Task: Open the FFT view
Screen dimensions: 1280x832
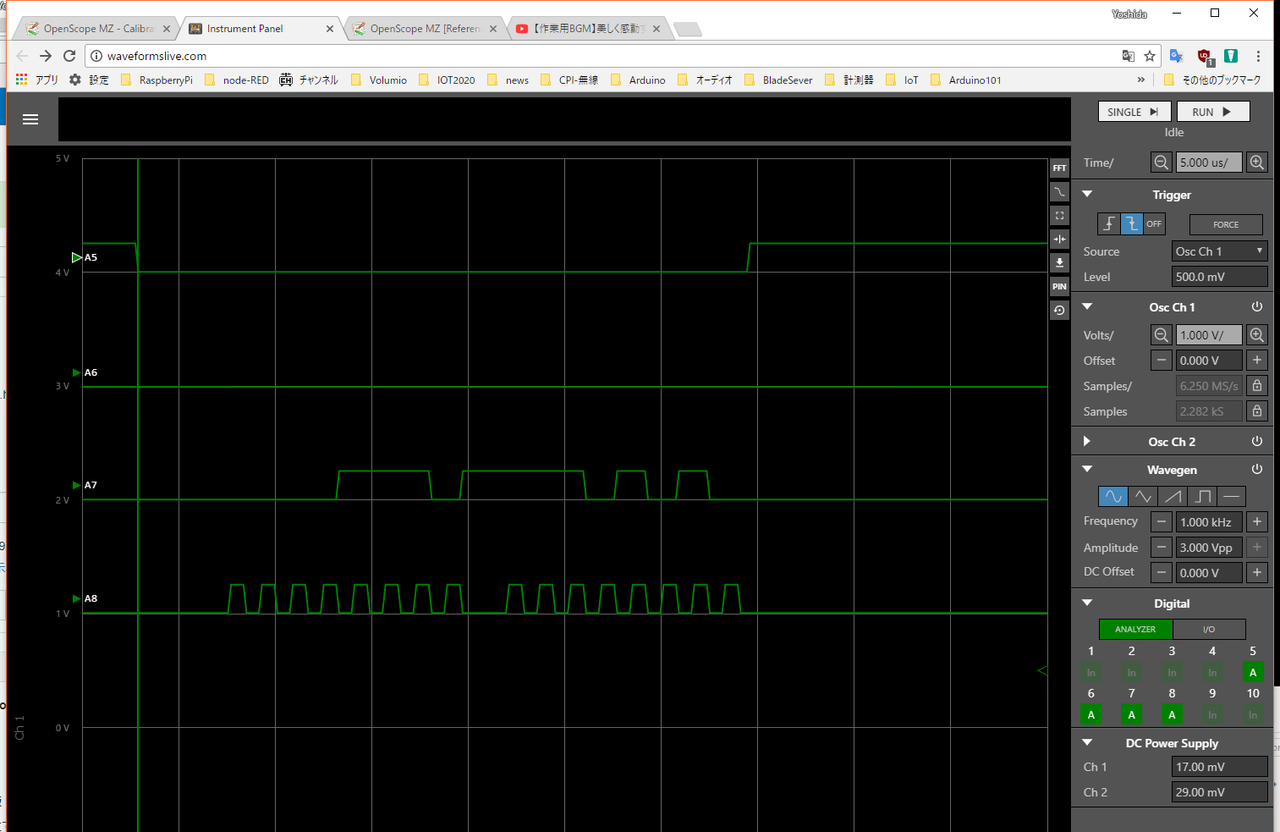Action: [1059, 168]
